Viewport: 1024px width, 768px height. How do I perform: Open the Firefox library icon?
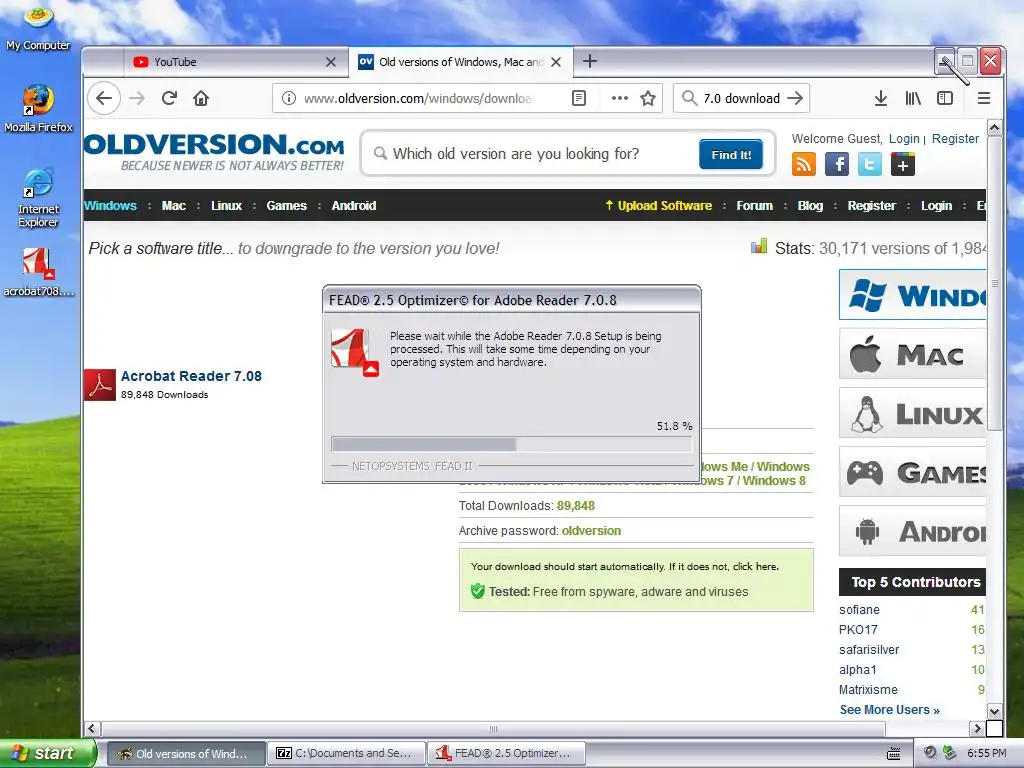[x=913, y=98]
